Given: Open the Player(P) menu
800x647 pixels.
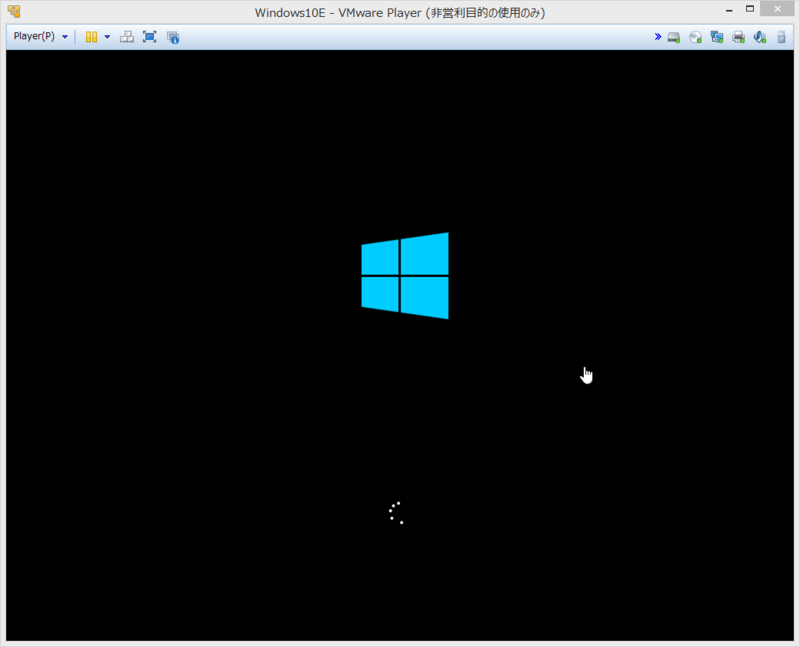Looking at the screenshot, I should (x=40, y=37).
